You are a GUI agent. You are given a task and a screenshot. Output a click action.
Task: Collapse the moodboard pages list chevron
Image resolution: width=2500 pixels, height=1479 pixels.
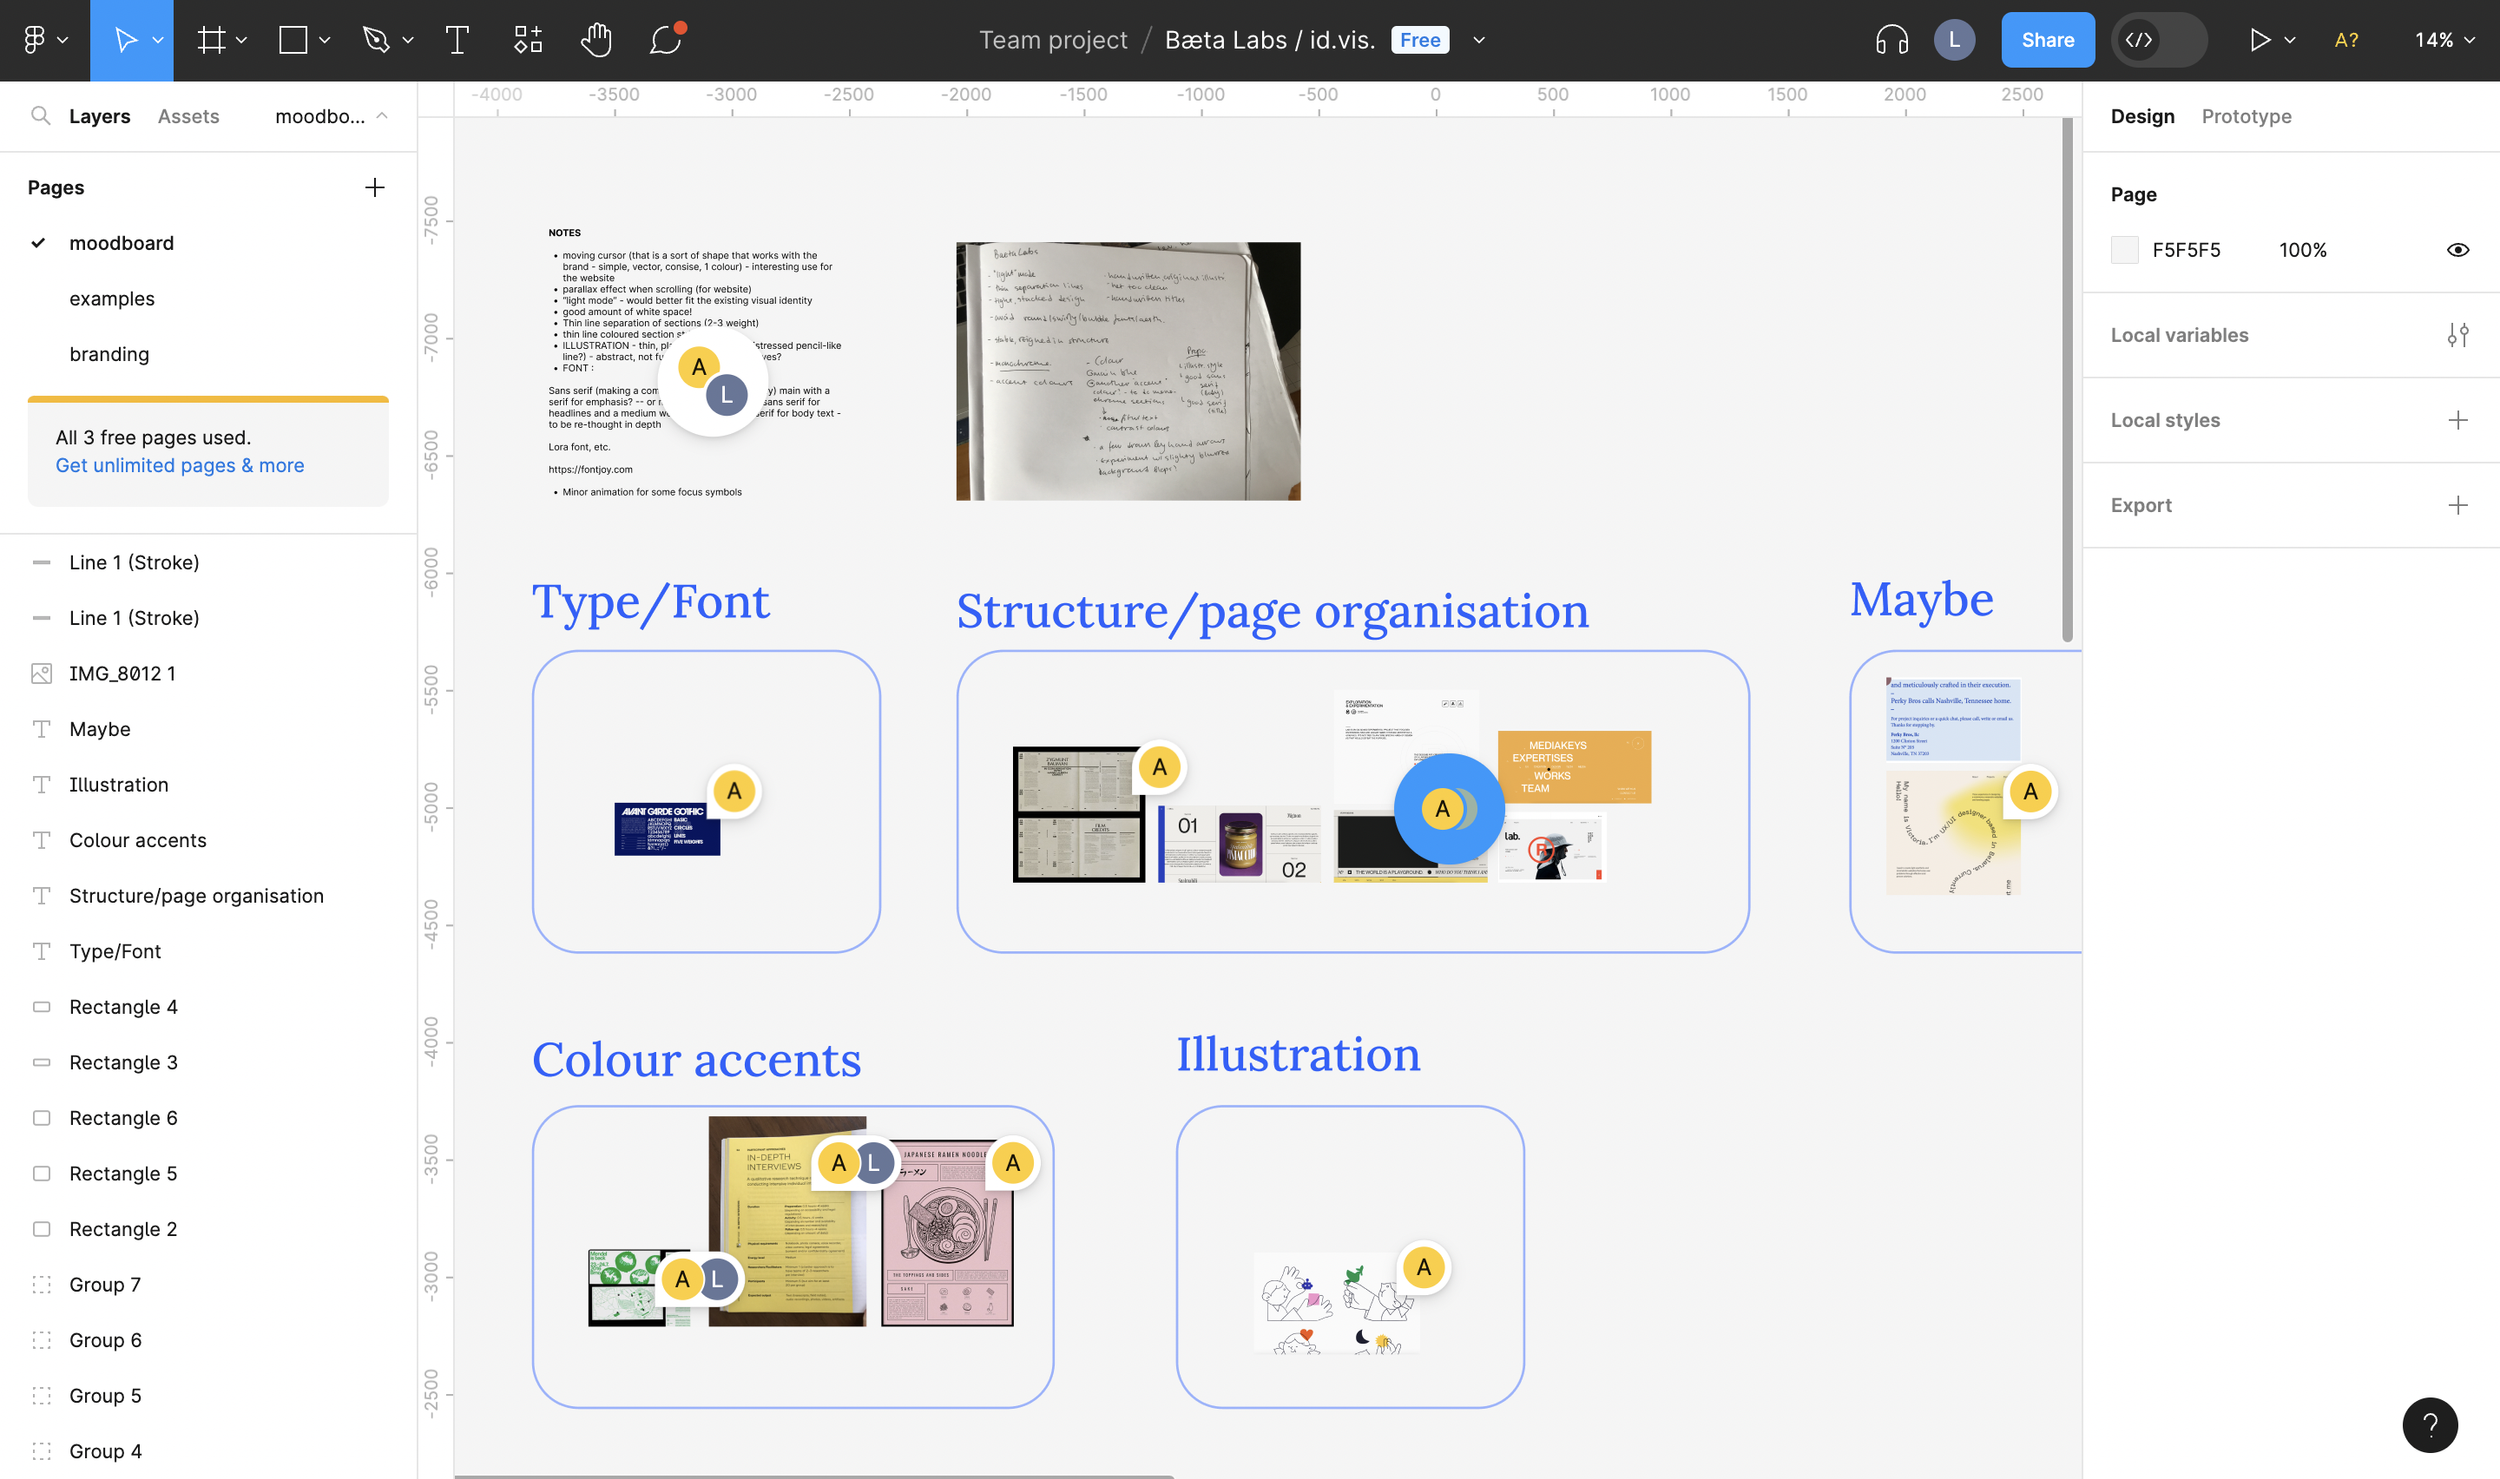click(382, 116)
